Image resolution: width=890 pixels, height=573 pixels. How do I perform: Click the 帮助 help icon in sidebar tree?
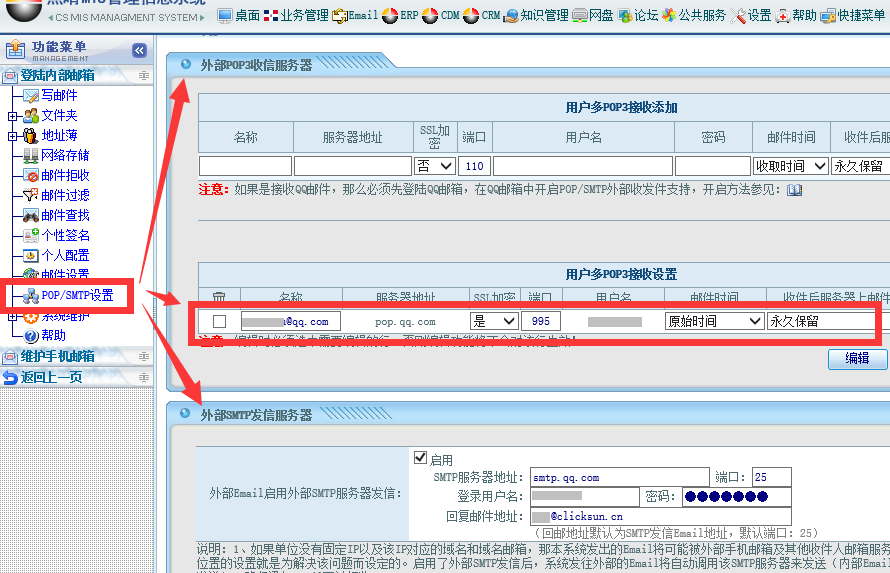pyautogui.click(x=30, y=336)
